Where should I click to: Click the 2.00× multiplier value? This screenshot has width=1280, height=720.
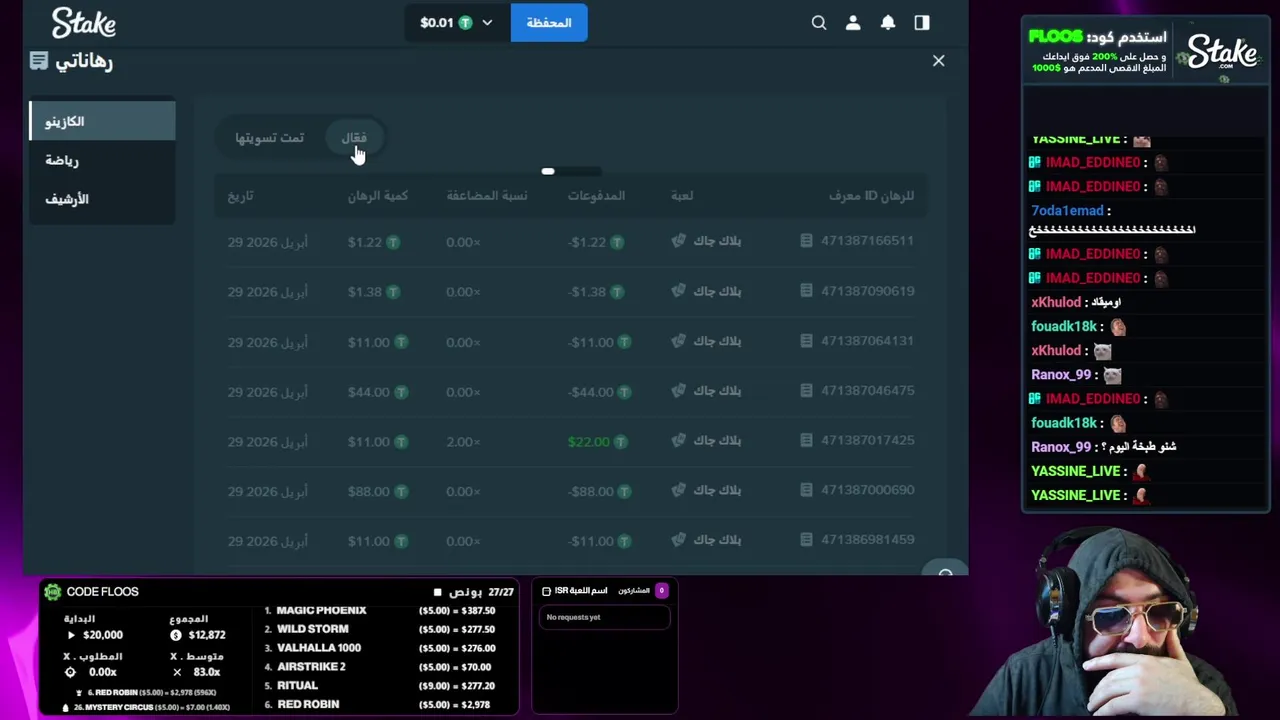[464, 442]
